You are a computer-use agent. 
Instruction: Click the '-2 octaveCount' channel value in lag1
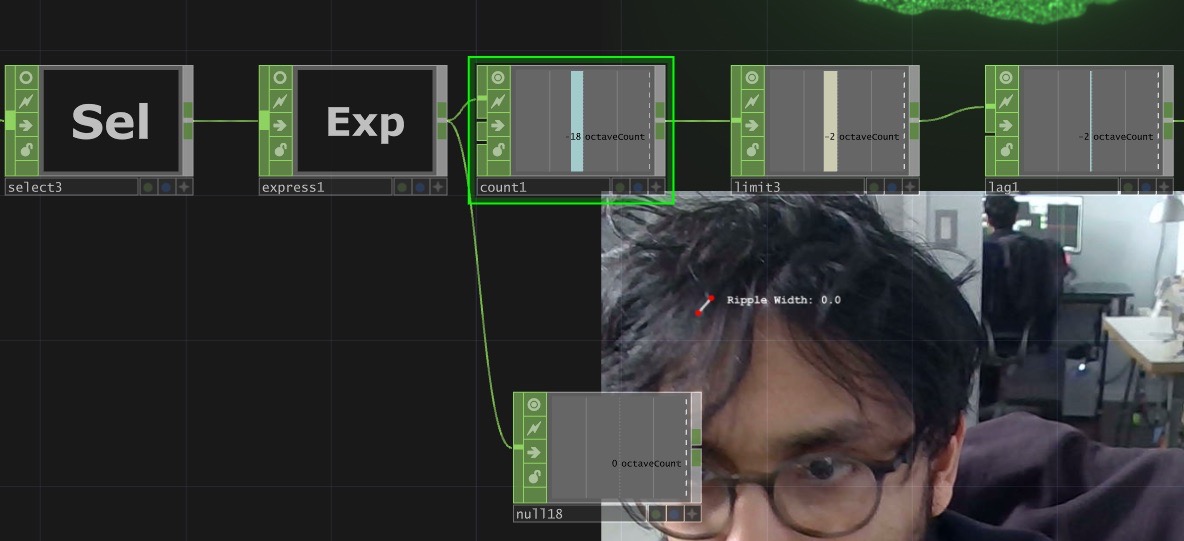coord(1116,137)
